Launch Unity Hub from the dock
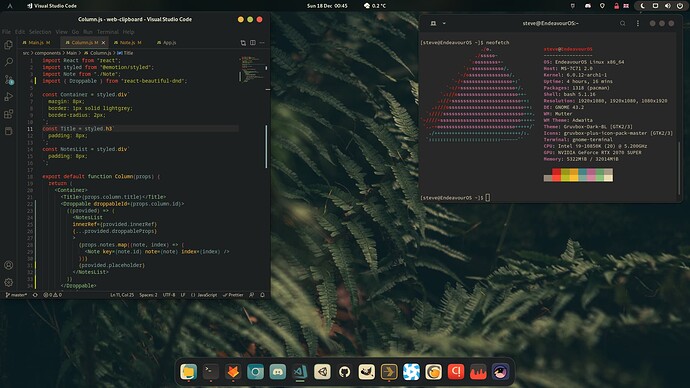The height and width of the screenshot is (388, 690). coord(323,372)
